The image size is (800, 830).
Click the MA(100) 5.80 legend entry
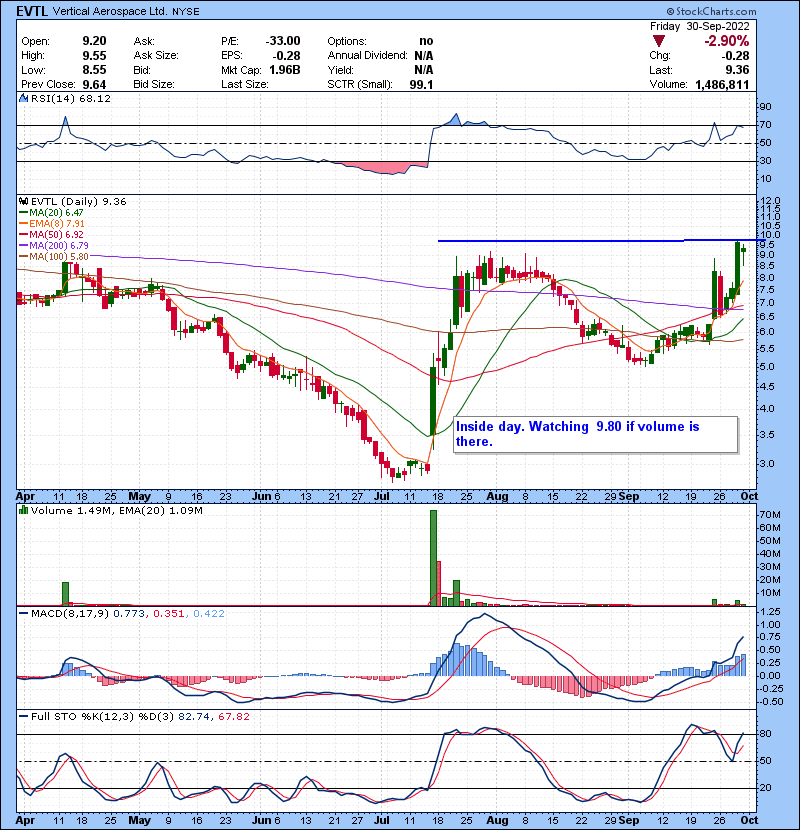tap(54, 257)
